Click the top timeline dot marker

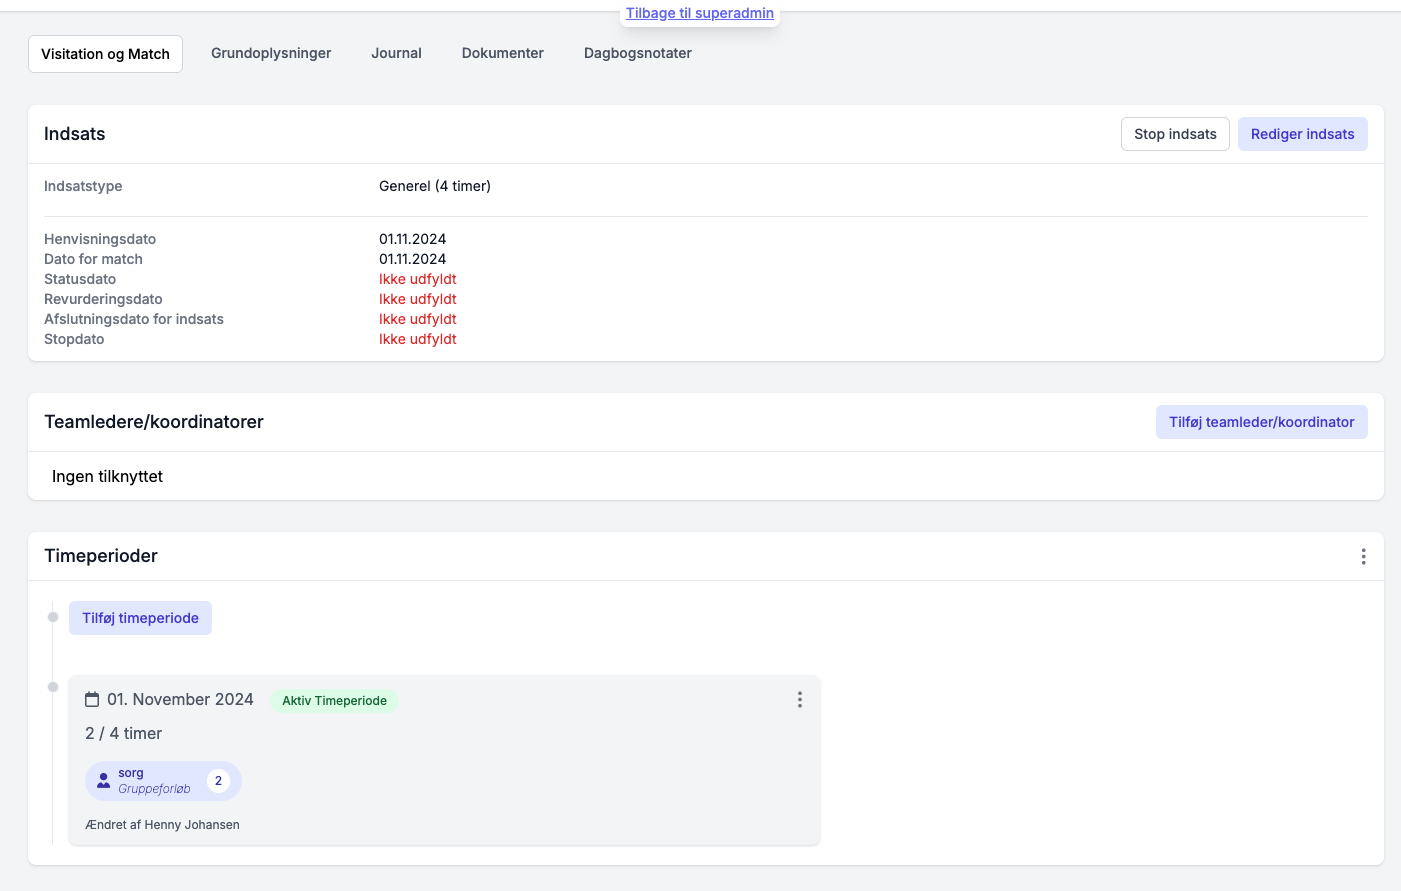tap(53, 617)
